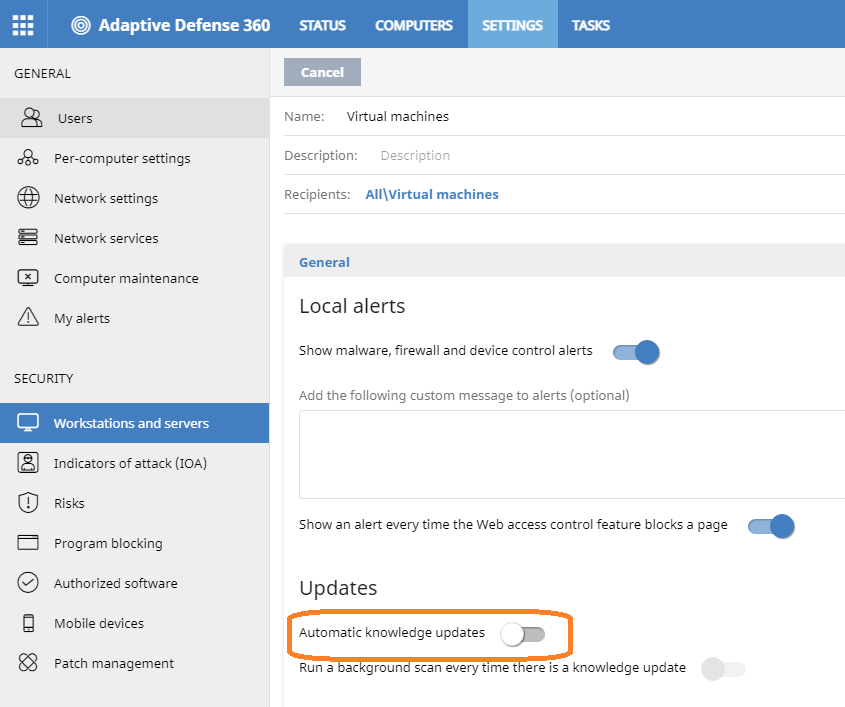Go to the TASKS tab
The height and width of the screenshot is (707, 845).
point(591,25)
